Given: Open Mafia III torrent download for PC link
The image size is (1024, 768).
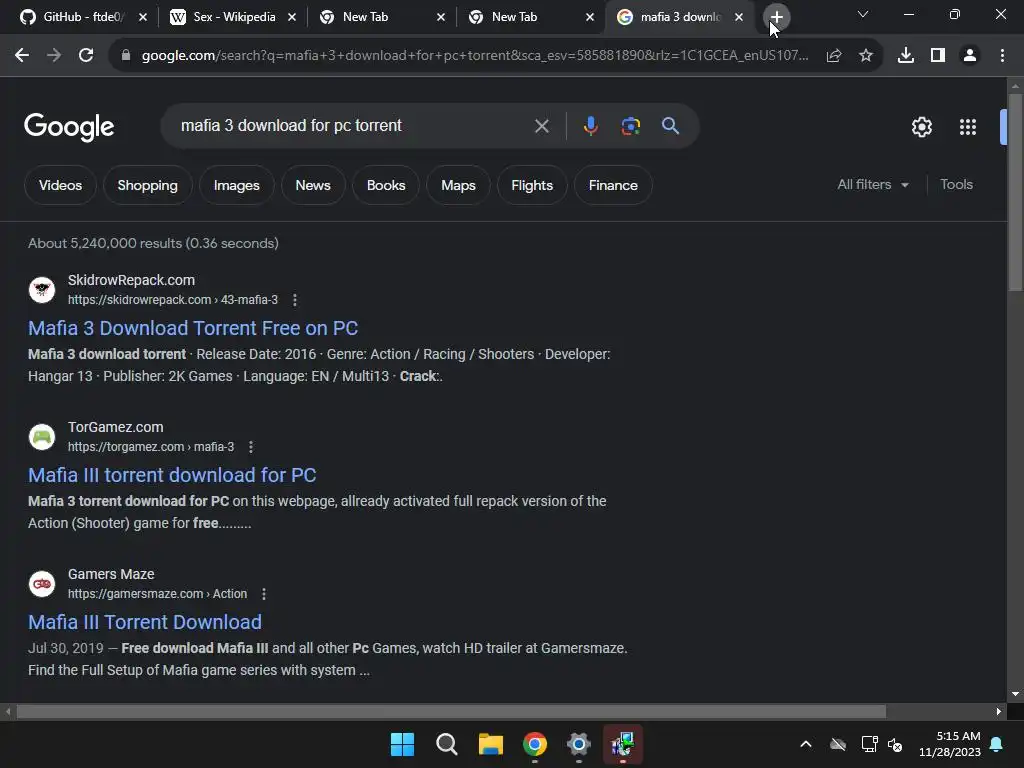Looking at the screenshot, I should coord(172,475).
